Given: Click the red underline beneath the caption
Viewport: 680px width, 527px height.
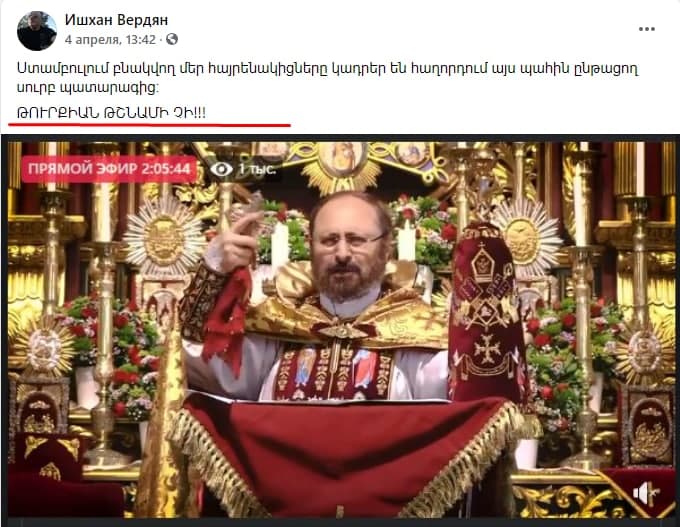Looking at the screenshot, I should [149, 125].
